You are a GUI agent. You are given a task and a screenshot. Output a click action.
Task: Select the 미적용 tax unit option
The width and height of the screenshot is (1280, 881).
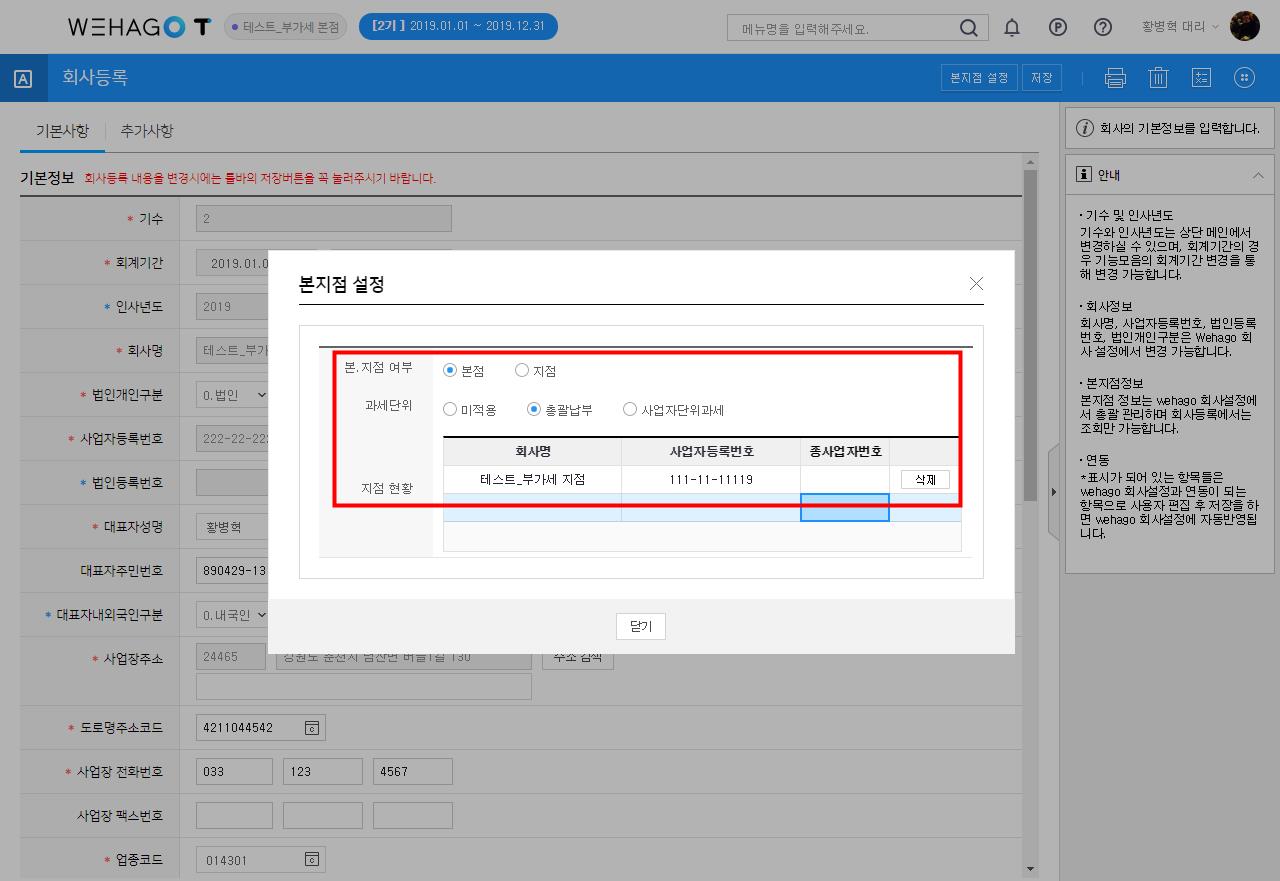click(x=450, y=409)
